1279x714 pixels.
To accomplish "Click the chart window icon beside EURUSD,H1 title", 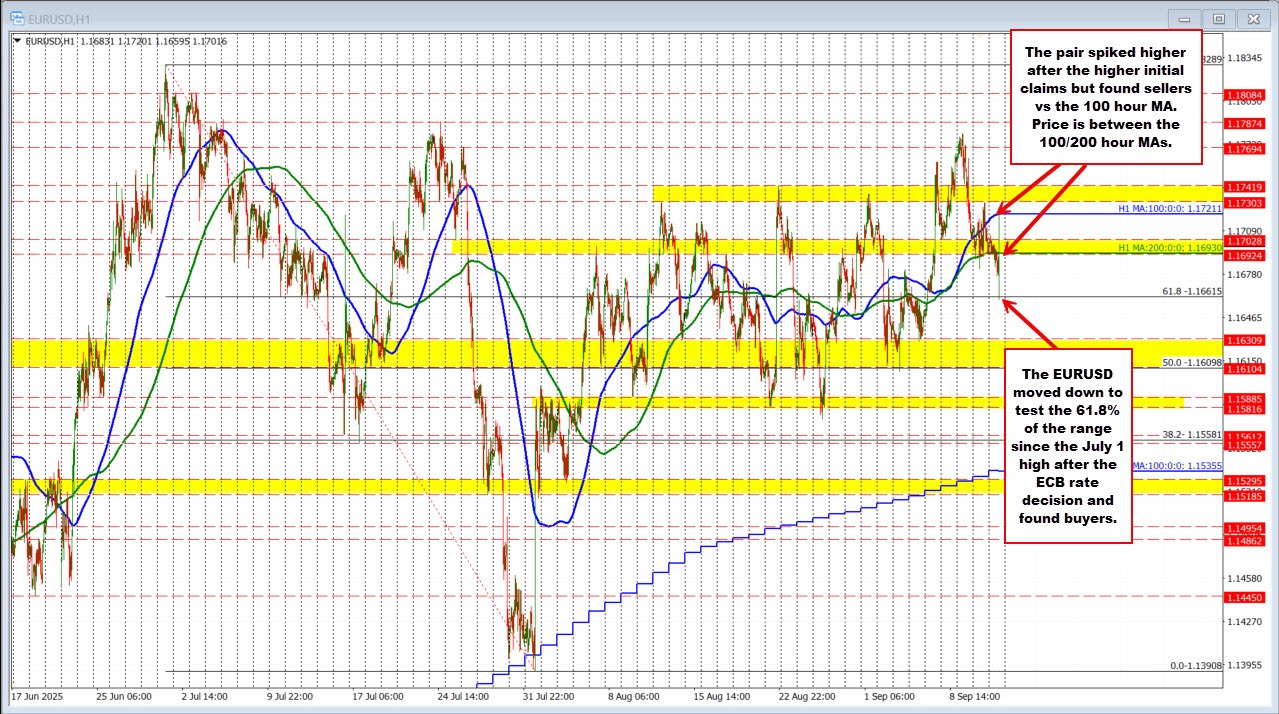I will pyautogui.click(x=18, y=17).
